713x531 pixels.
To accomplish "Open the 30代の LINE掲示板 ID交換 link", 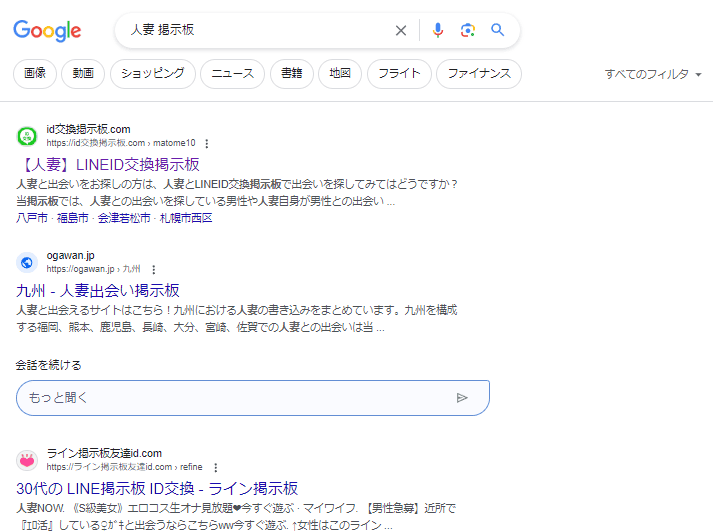I will click(157, 488).
